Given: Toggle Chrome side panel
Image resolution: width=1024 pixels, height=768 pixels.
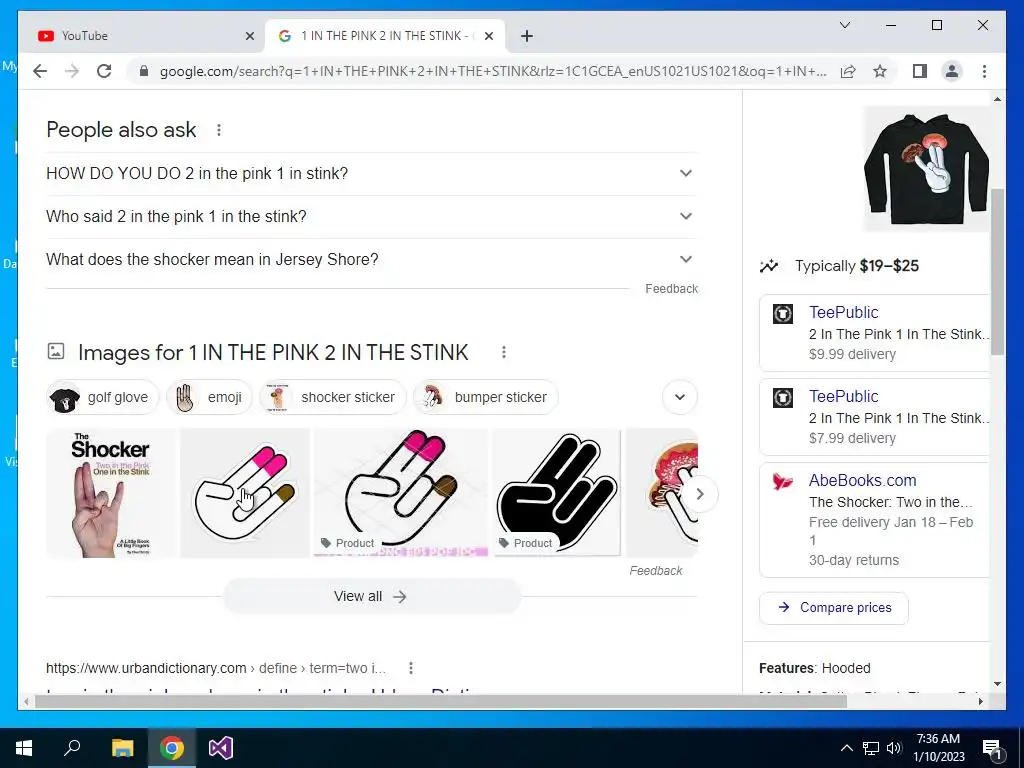Looking at the screenshot, I should click(x=920, y=71).
